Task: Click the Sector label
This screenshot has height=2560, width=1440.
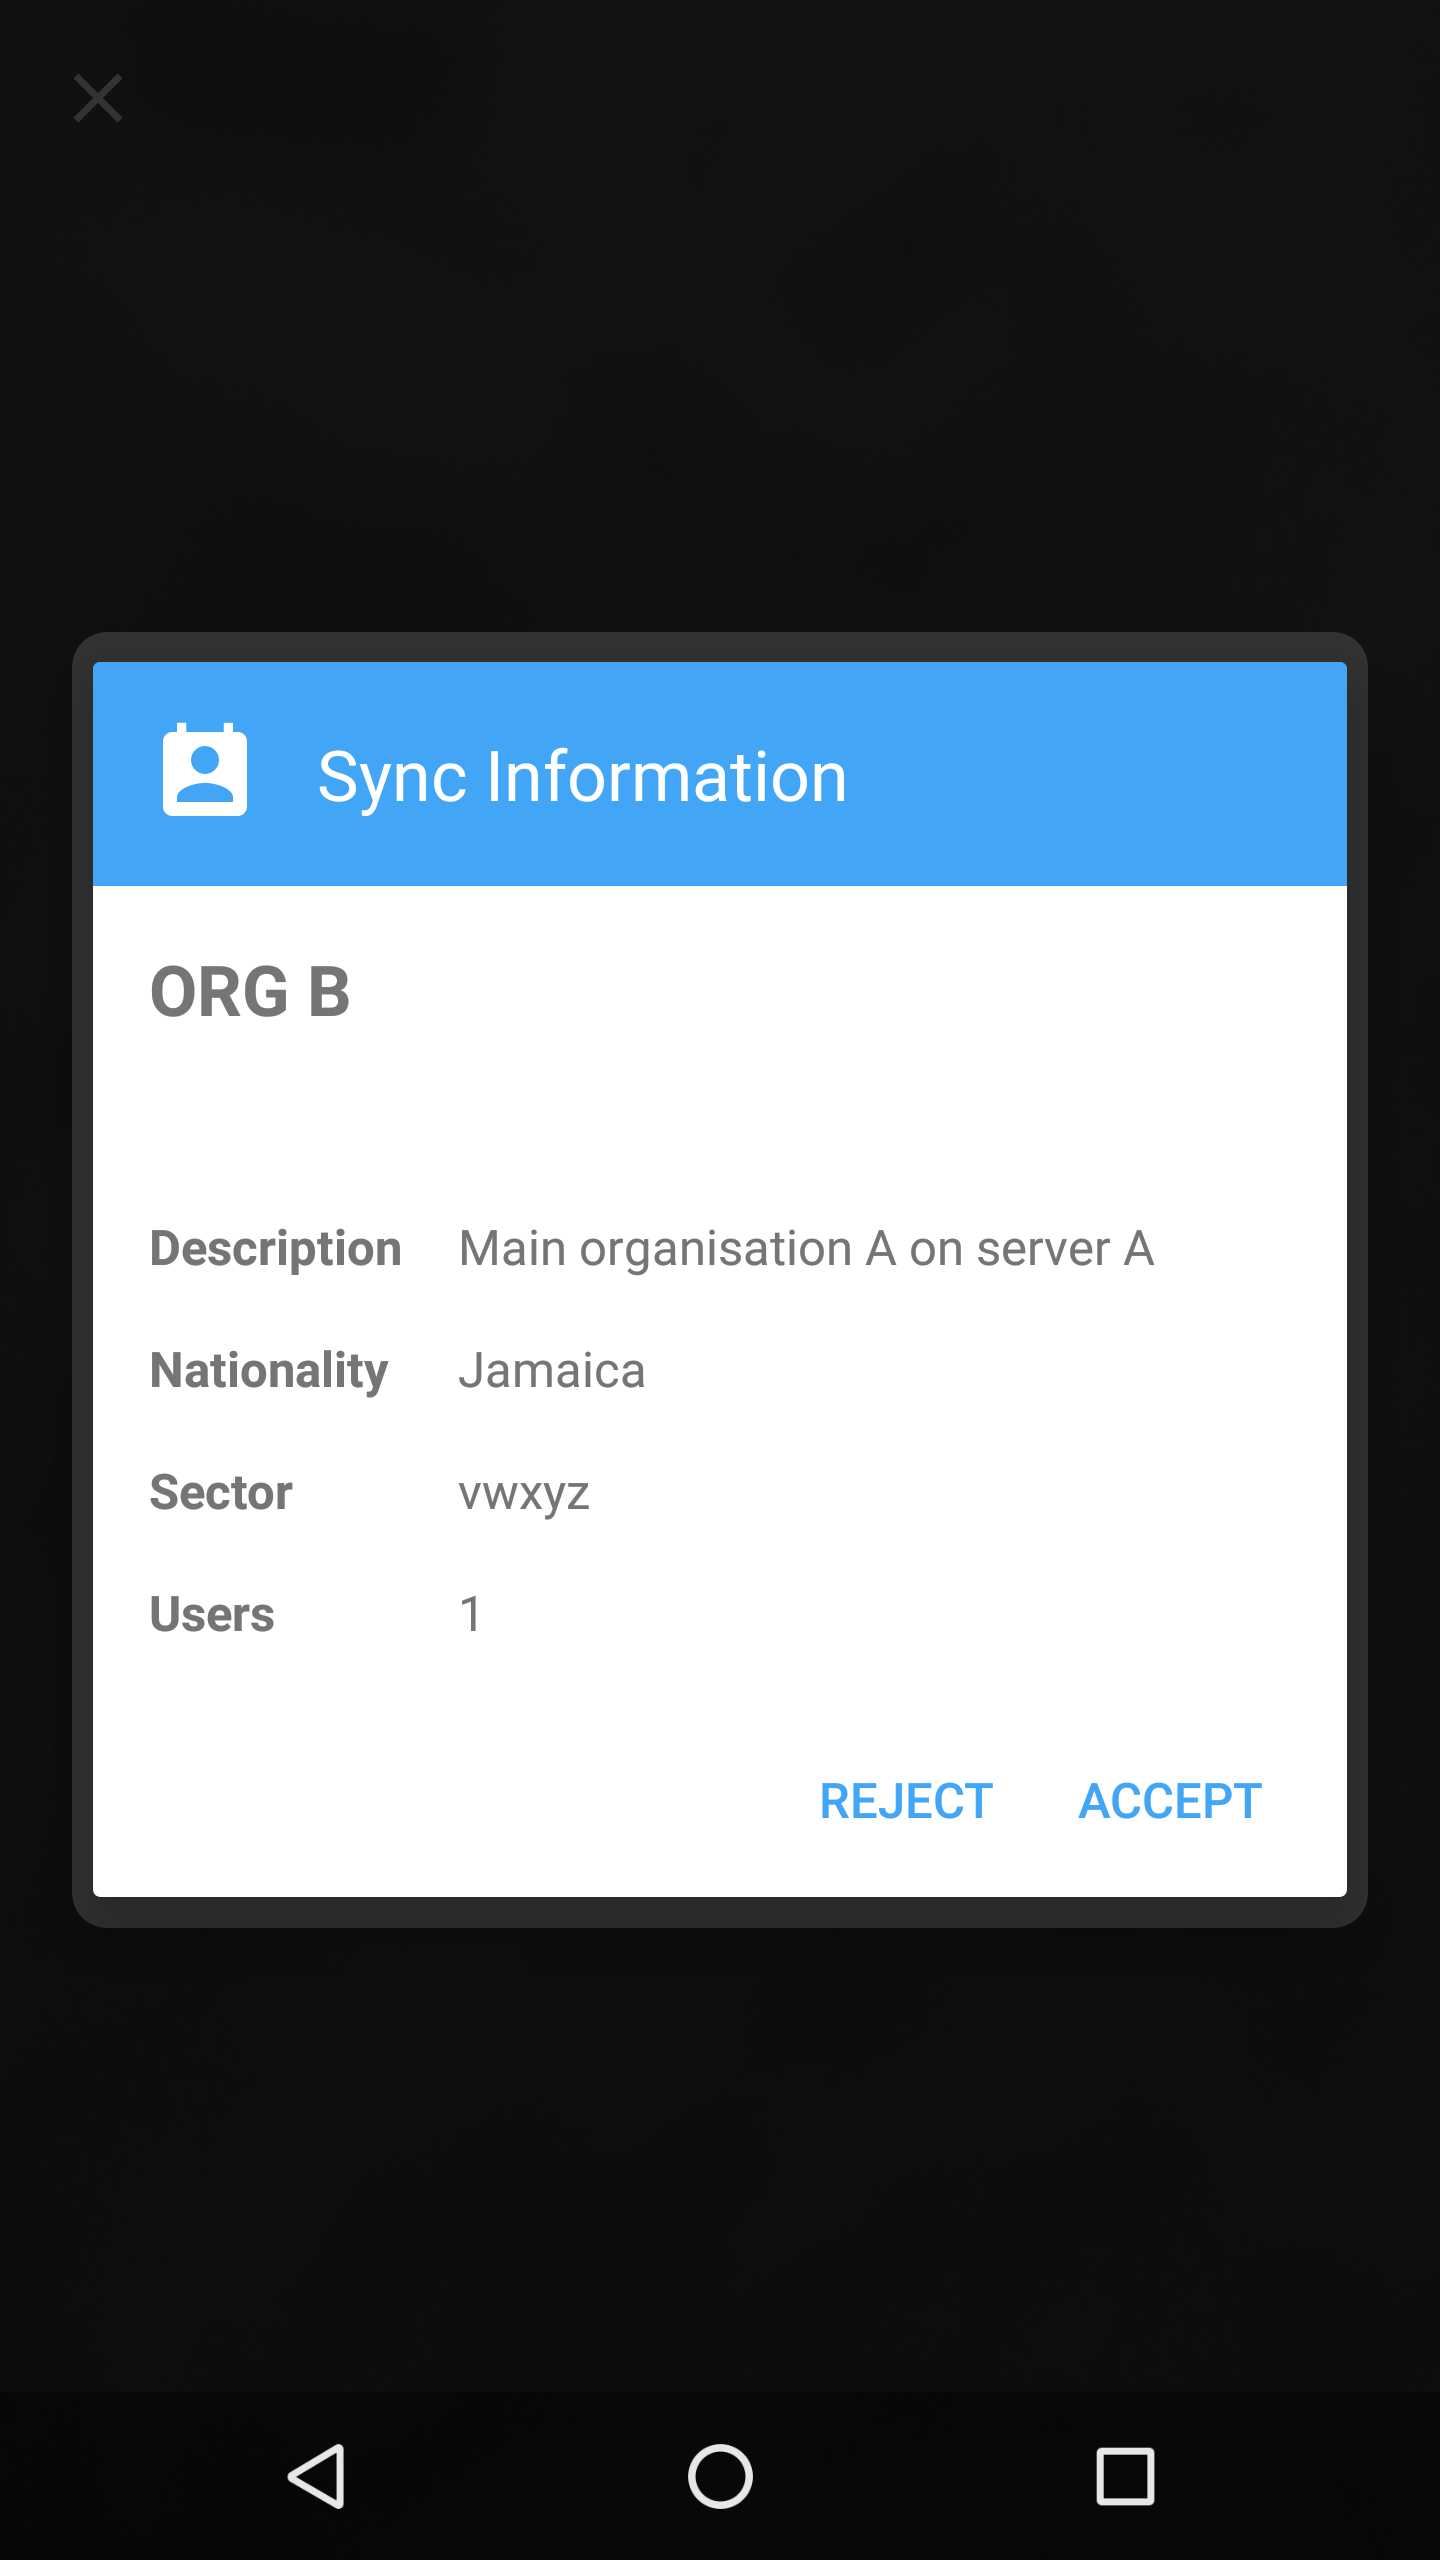Action: (x=221, y=1493)
